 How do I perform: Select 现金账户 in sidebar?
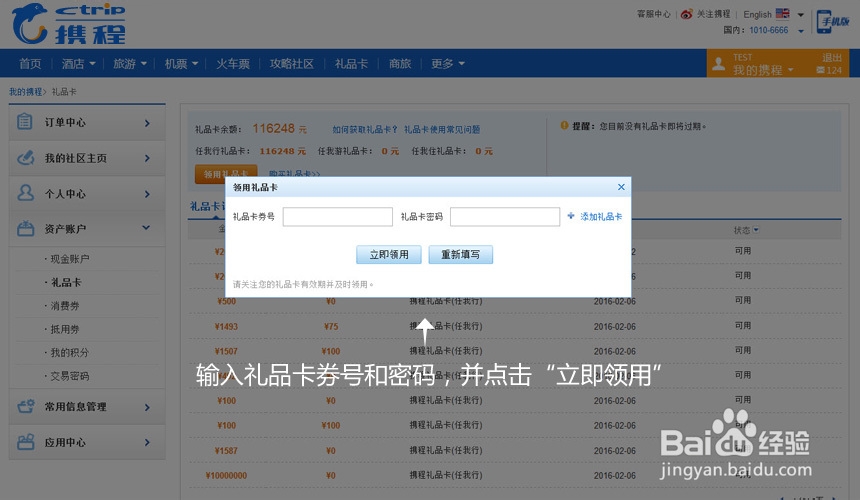[x=70, y=259]
